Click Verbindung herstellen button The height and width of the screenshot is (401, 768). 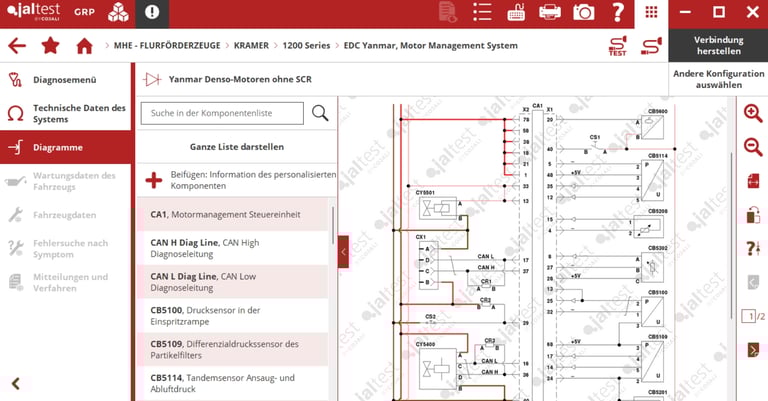click(718, 46)
